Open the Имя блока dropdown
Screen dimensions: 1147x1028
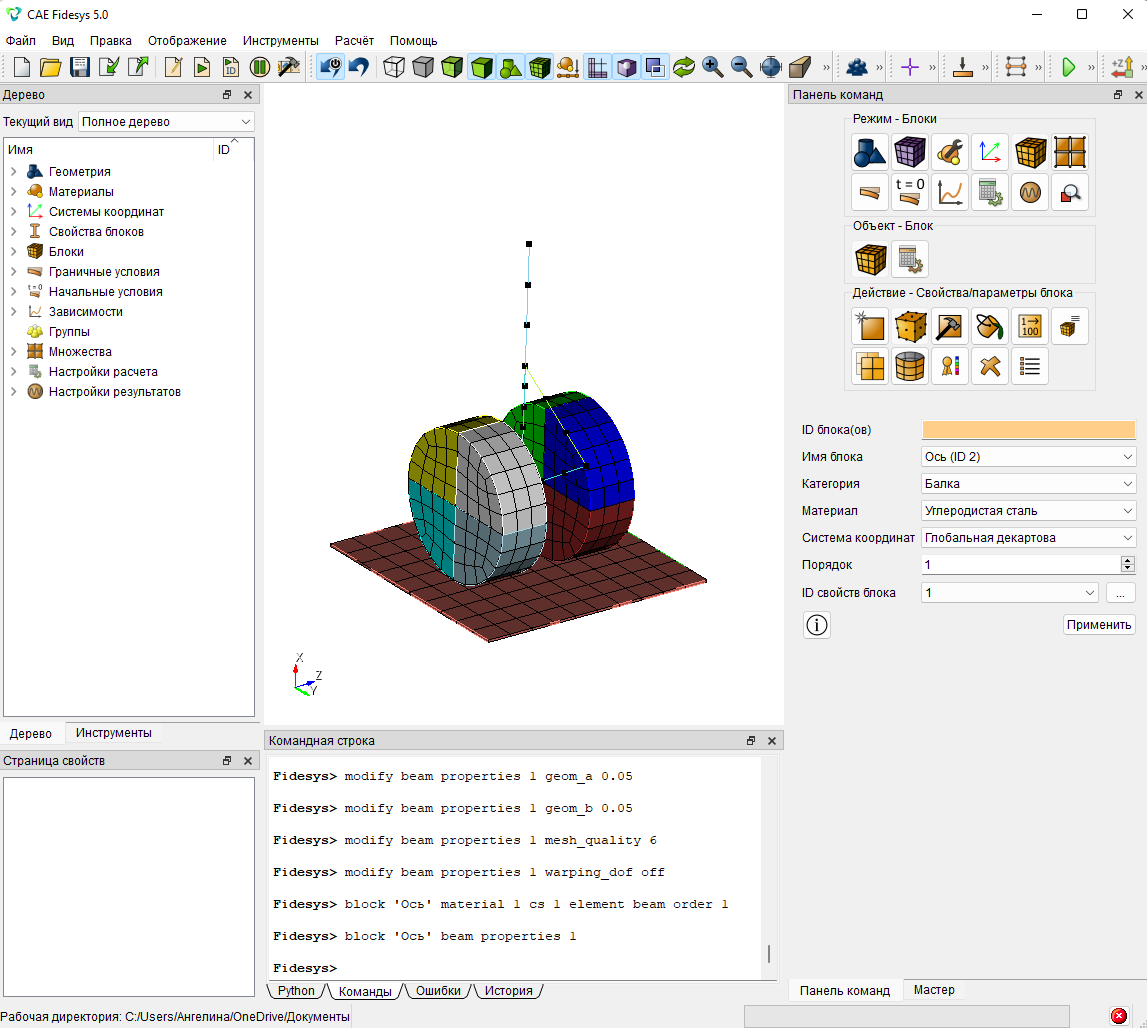(x=1028, y=457)
